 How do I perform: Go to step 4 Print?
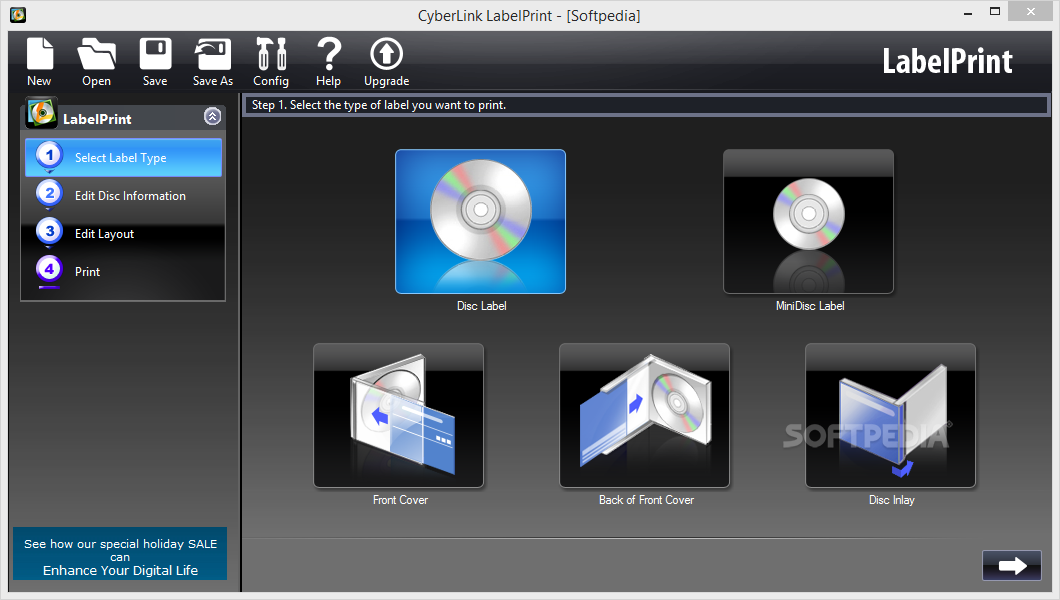124,271
